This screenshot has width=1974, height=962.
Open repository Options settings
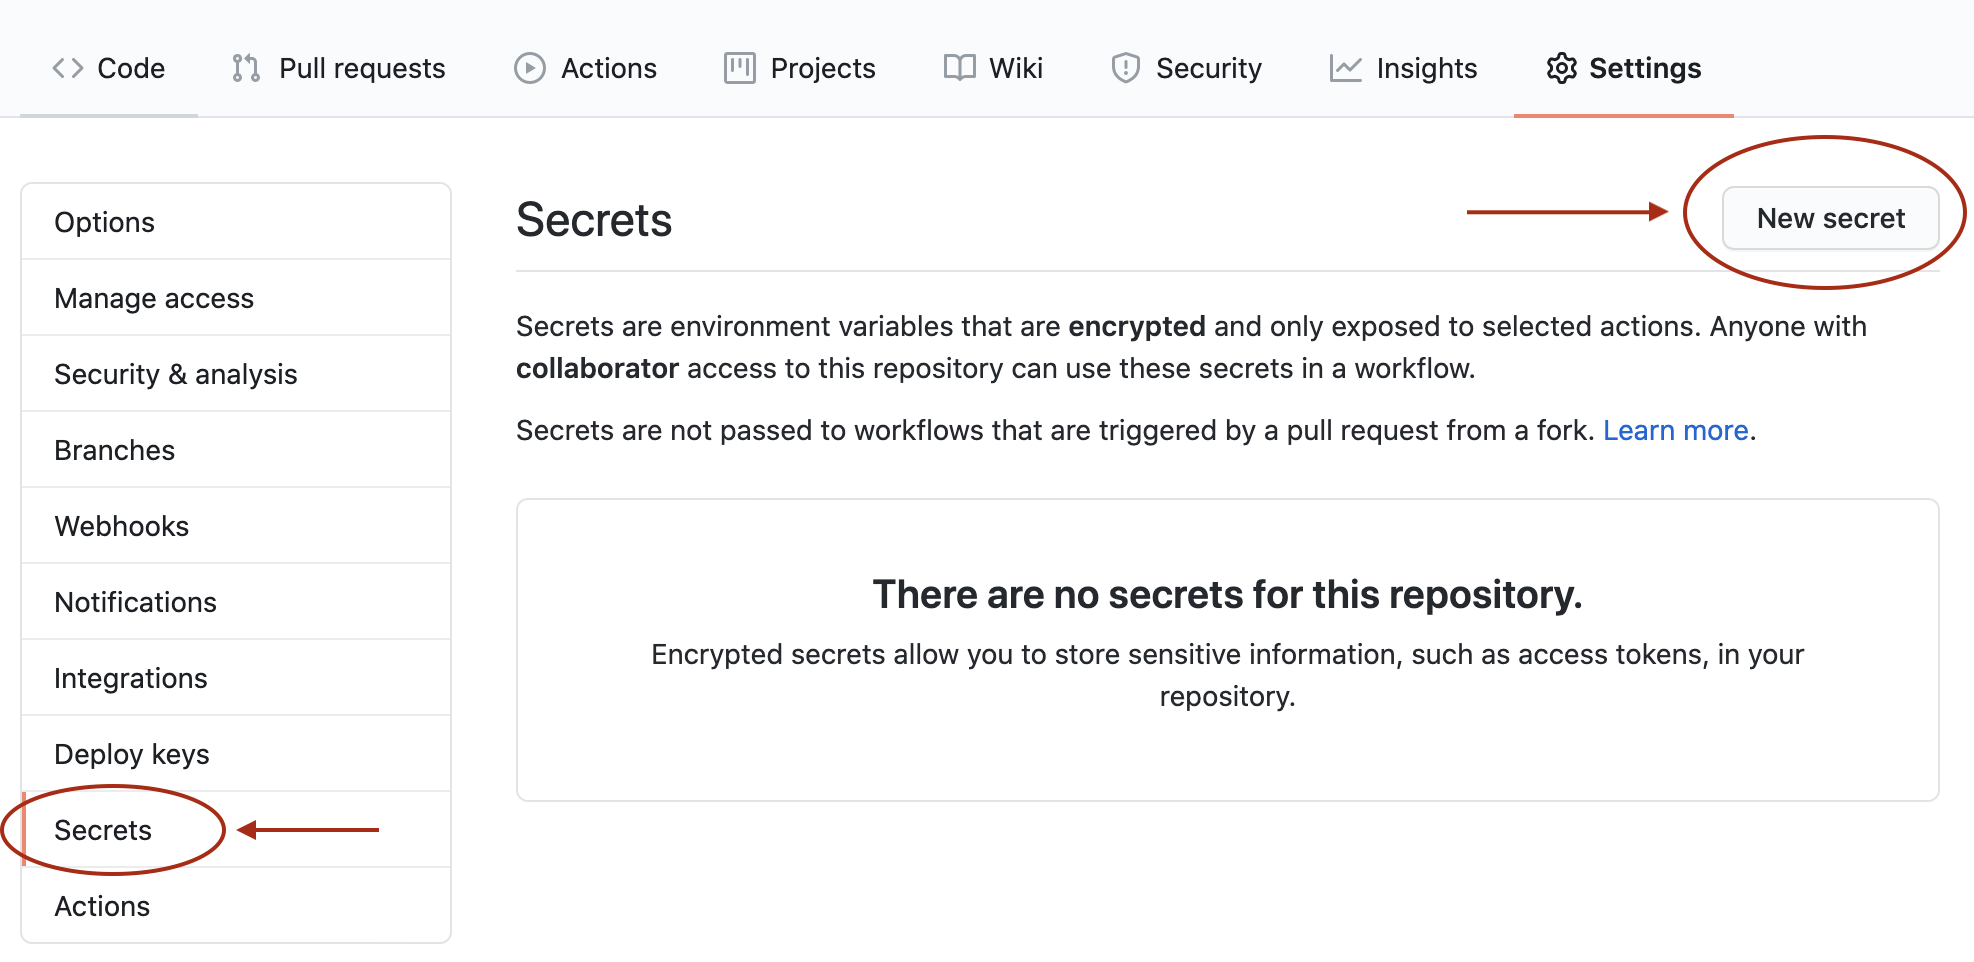pos(104,221)
